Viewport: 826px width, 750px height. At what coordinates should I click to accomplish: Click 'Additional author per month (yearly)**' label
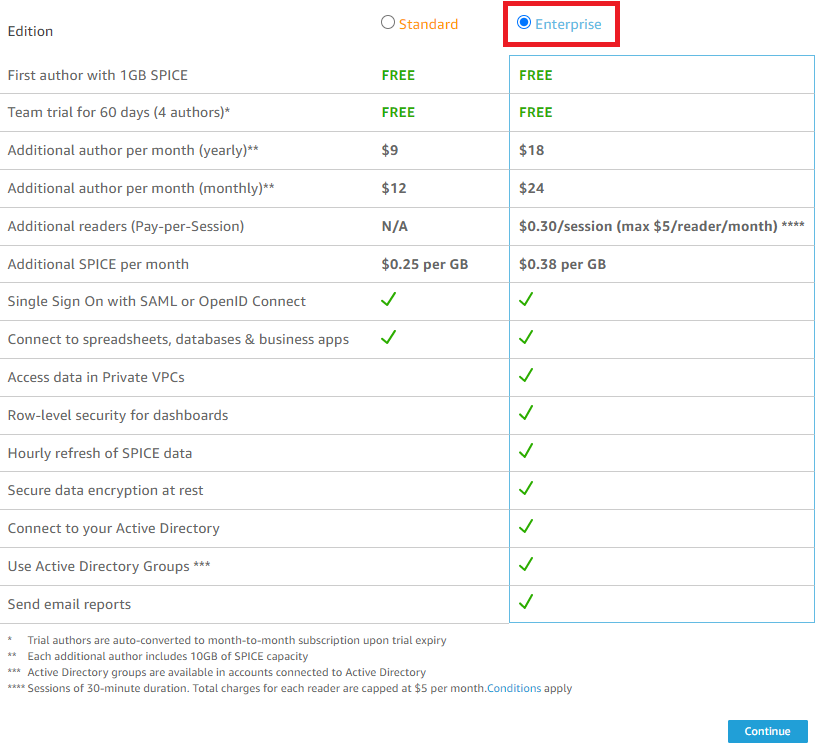click(133, 151)
